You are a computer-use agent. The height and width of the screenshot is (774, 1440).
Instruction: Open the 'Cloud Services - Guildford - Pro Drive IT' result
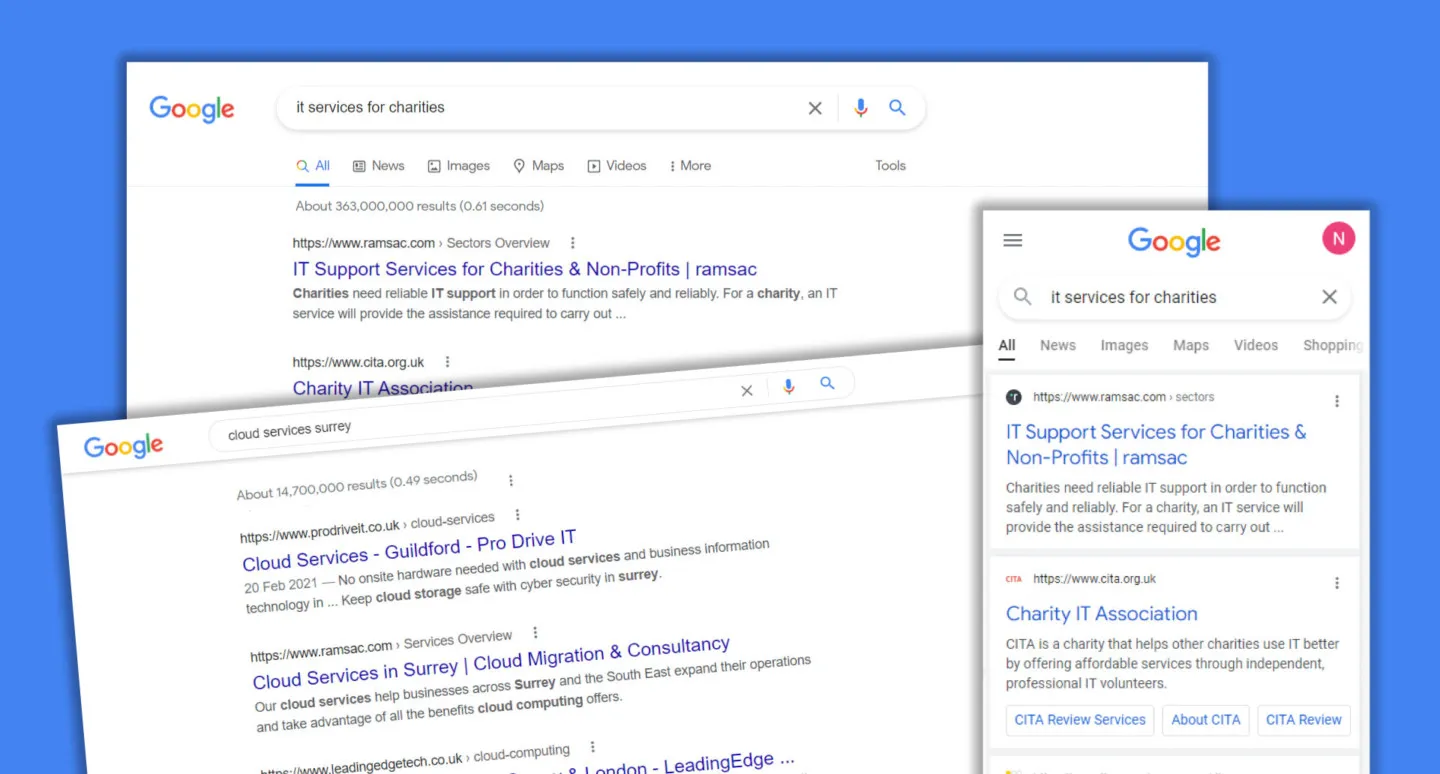409,551
